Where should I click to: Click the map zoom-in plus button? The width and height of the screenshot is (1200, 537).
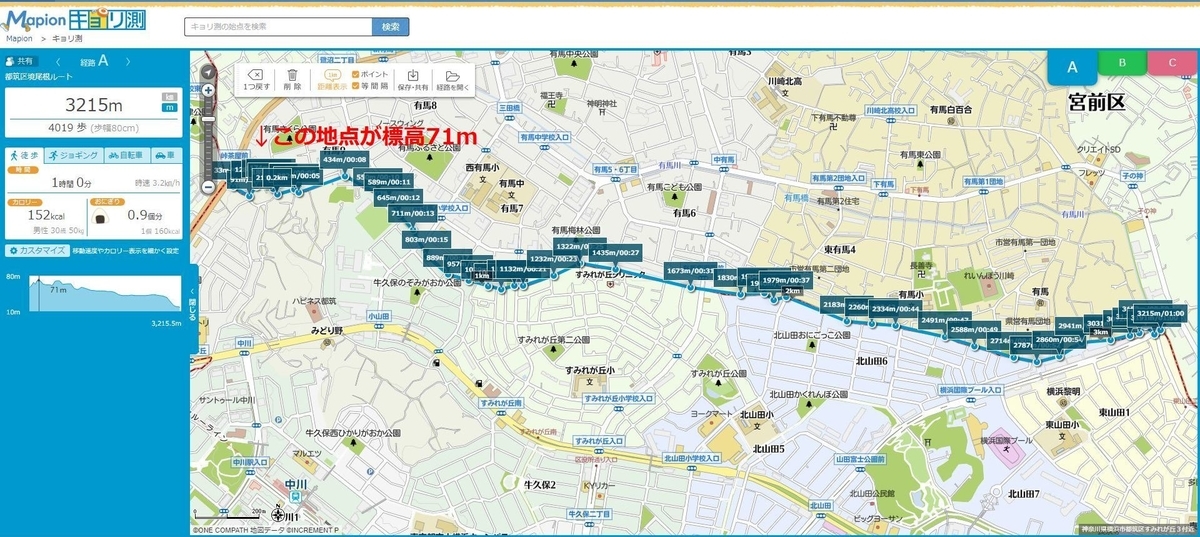(x=208, y=90)
